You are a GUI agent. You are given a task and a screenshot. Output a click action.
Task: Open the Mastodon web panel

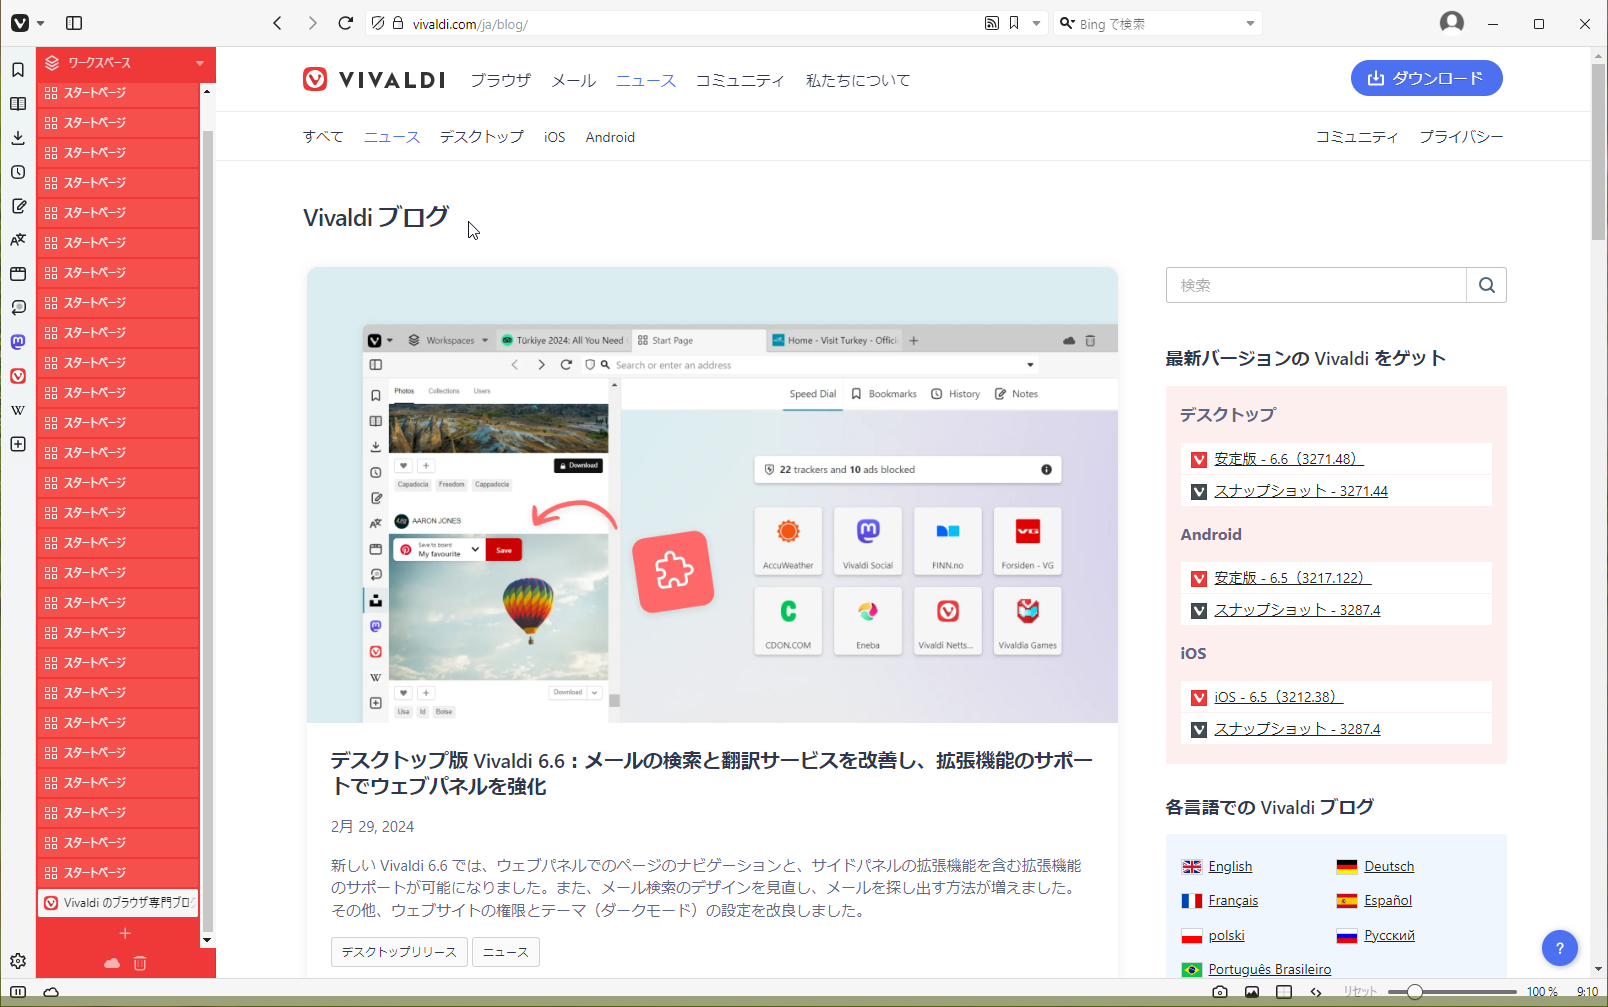(x=18, y=341)
